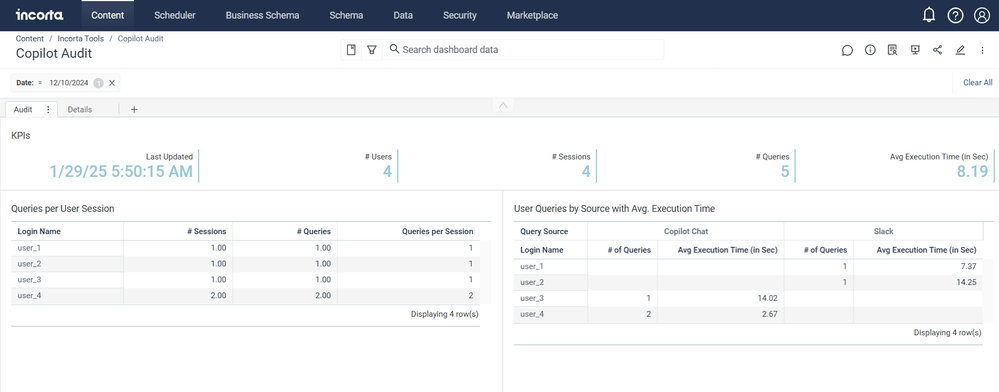Click the bookmark icon beside search

pyautogui.click(x=351, y=50)
